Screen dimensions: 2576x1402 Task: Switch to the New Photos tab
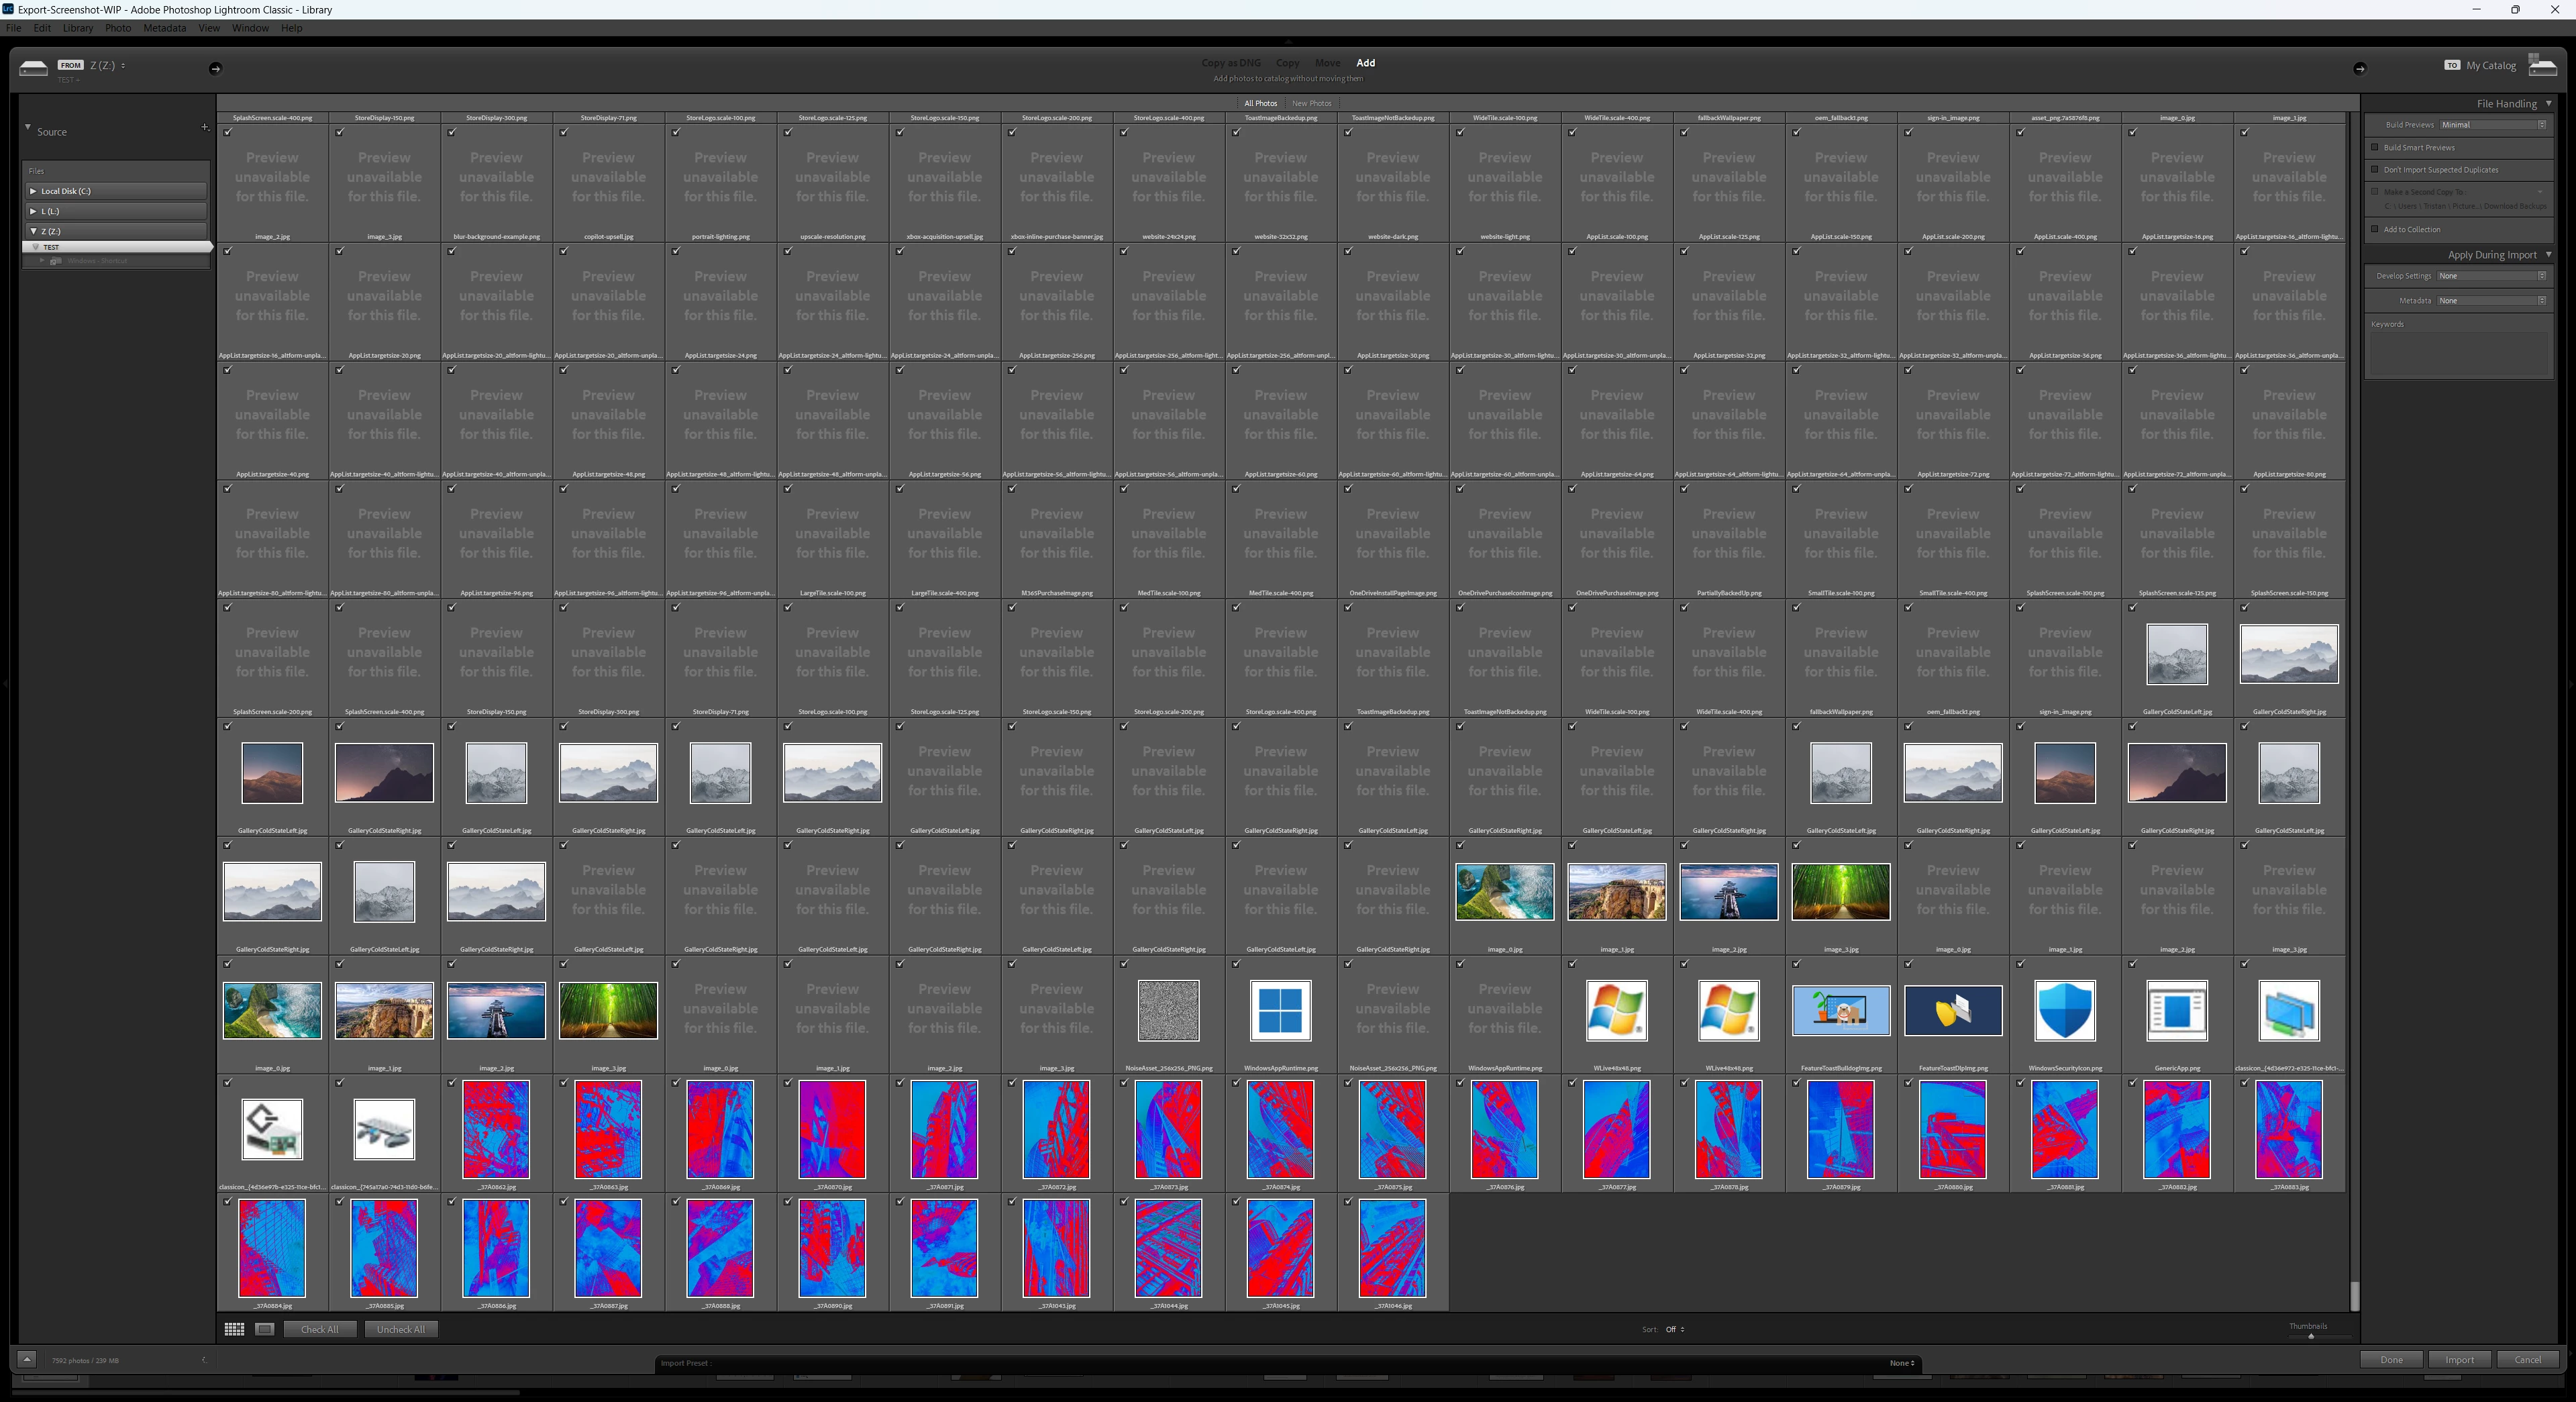coord(1311,103)
